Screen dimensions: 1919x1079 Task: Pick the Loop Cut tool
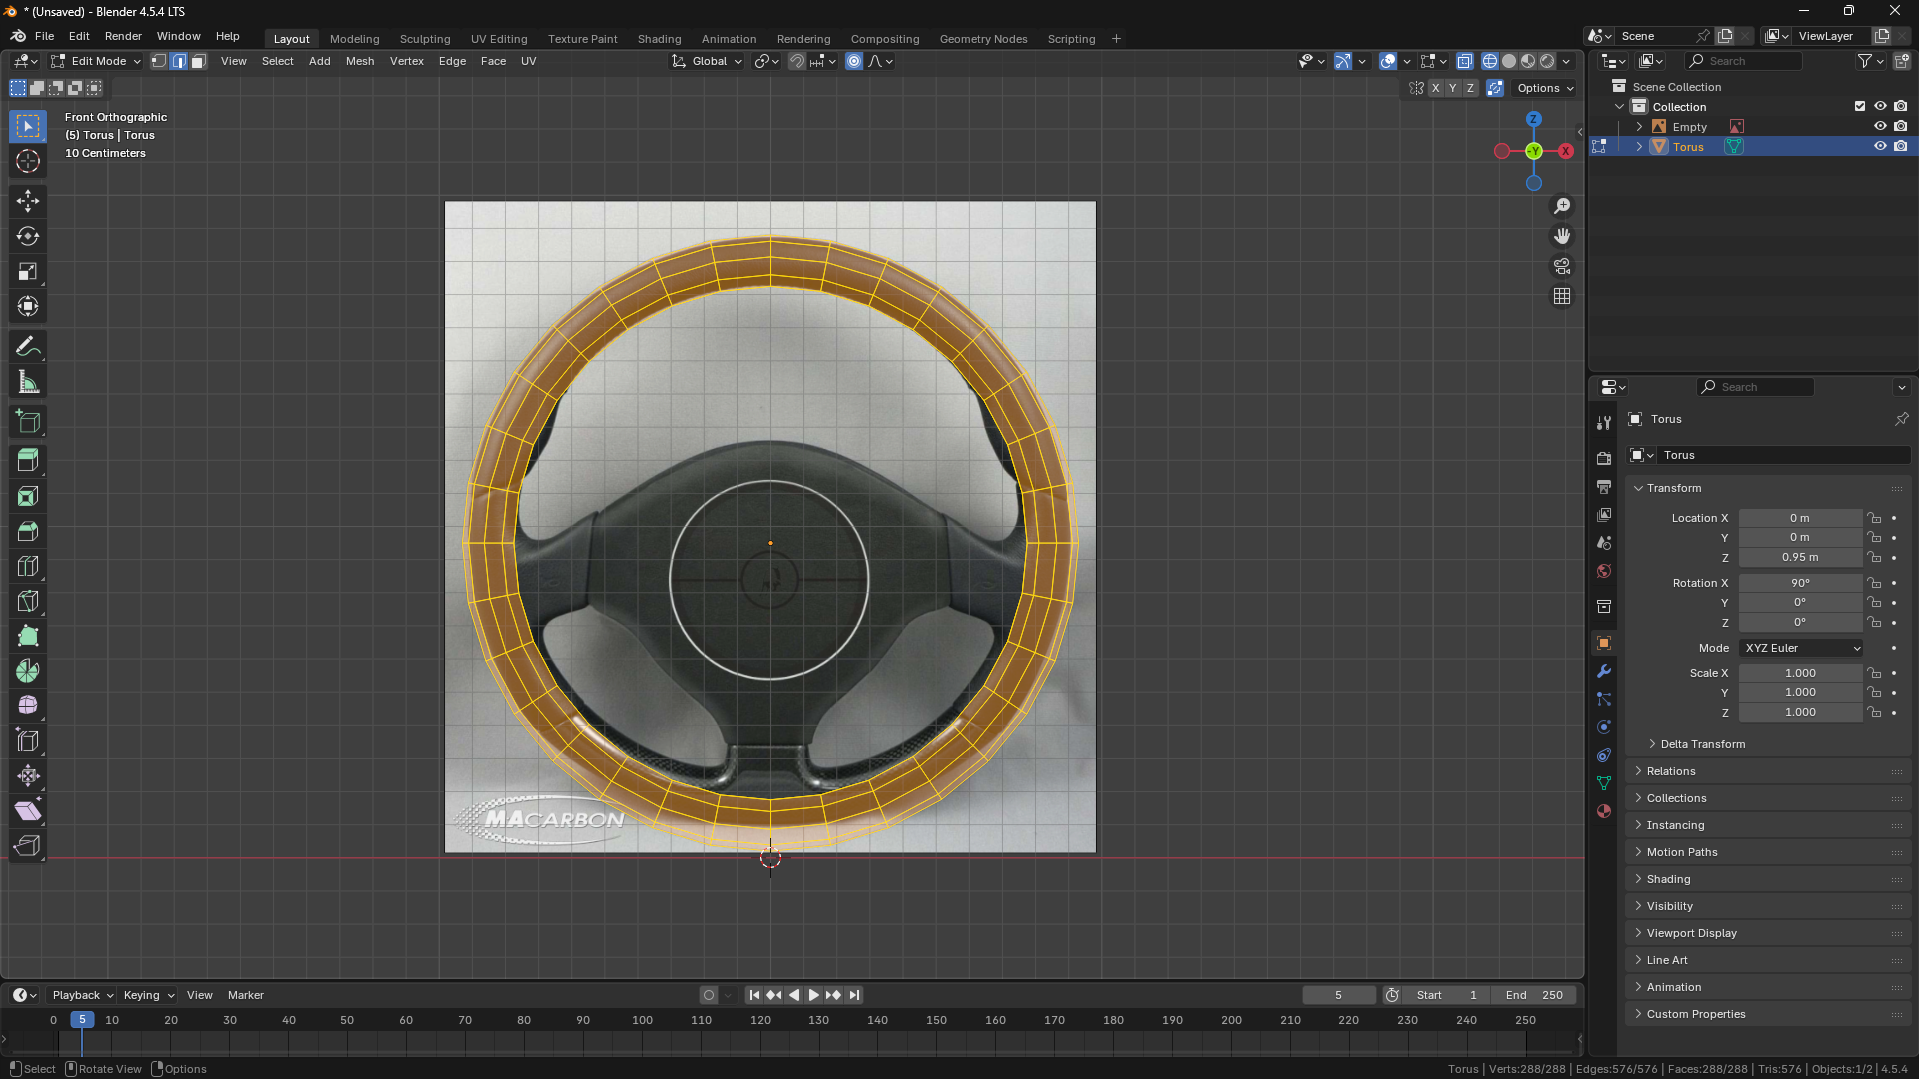(28, 566)
